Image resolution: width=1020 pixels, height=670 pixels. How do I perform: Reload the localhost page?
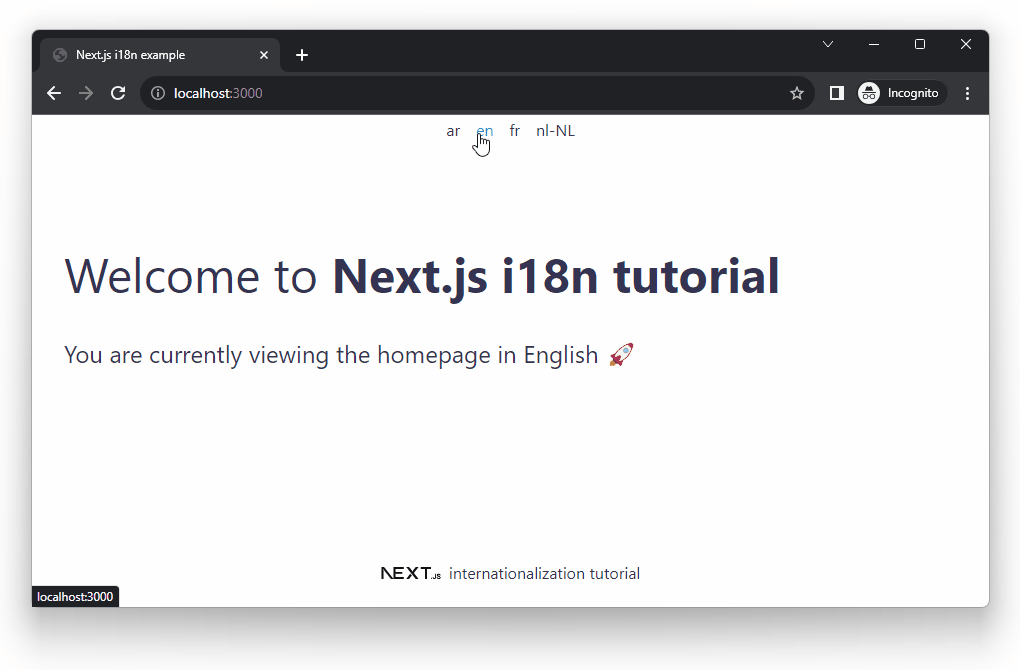118,93
